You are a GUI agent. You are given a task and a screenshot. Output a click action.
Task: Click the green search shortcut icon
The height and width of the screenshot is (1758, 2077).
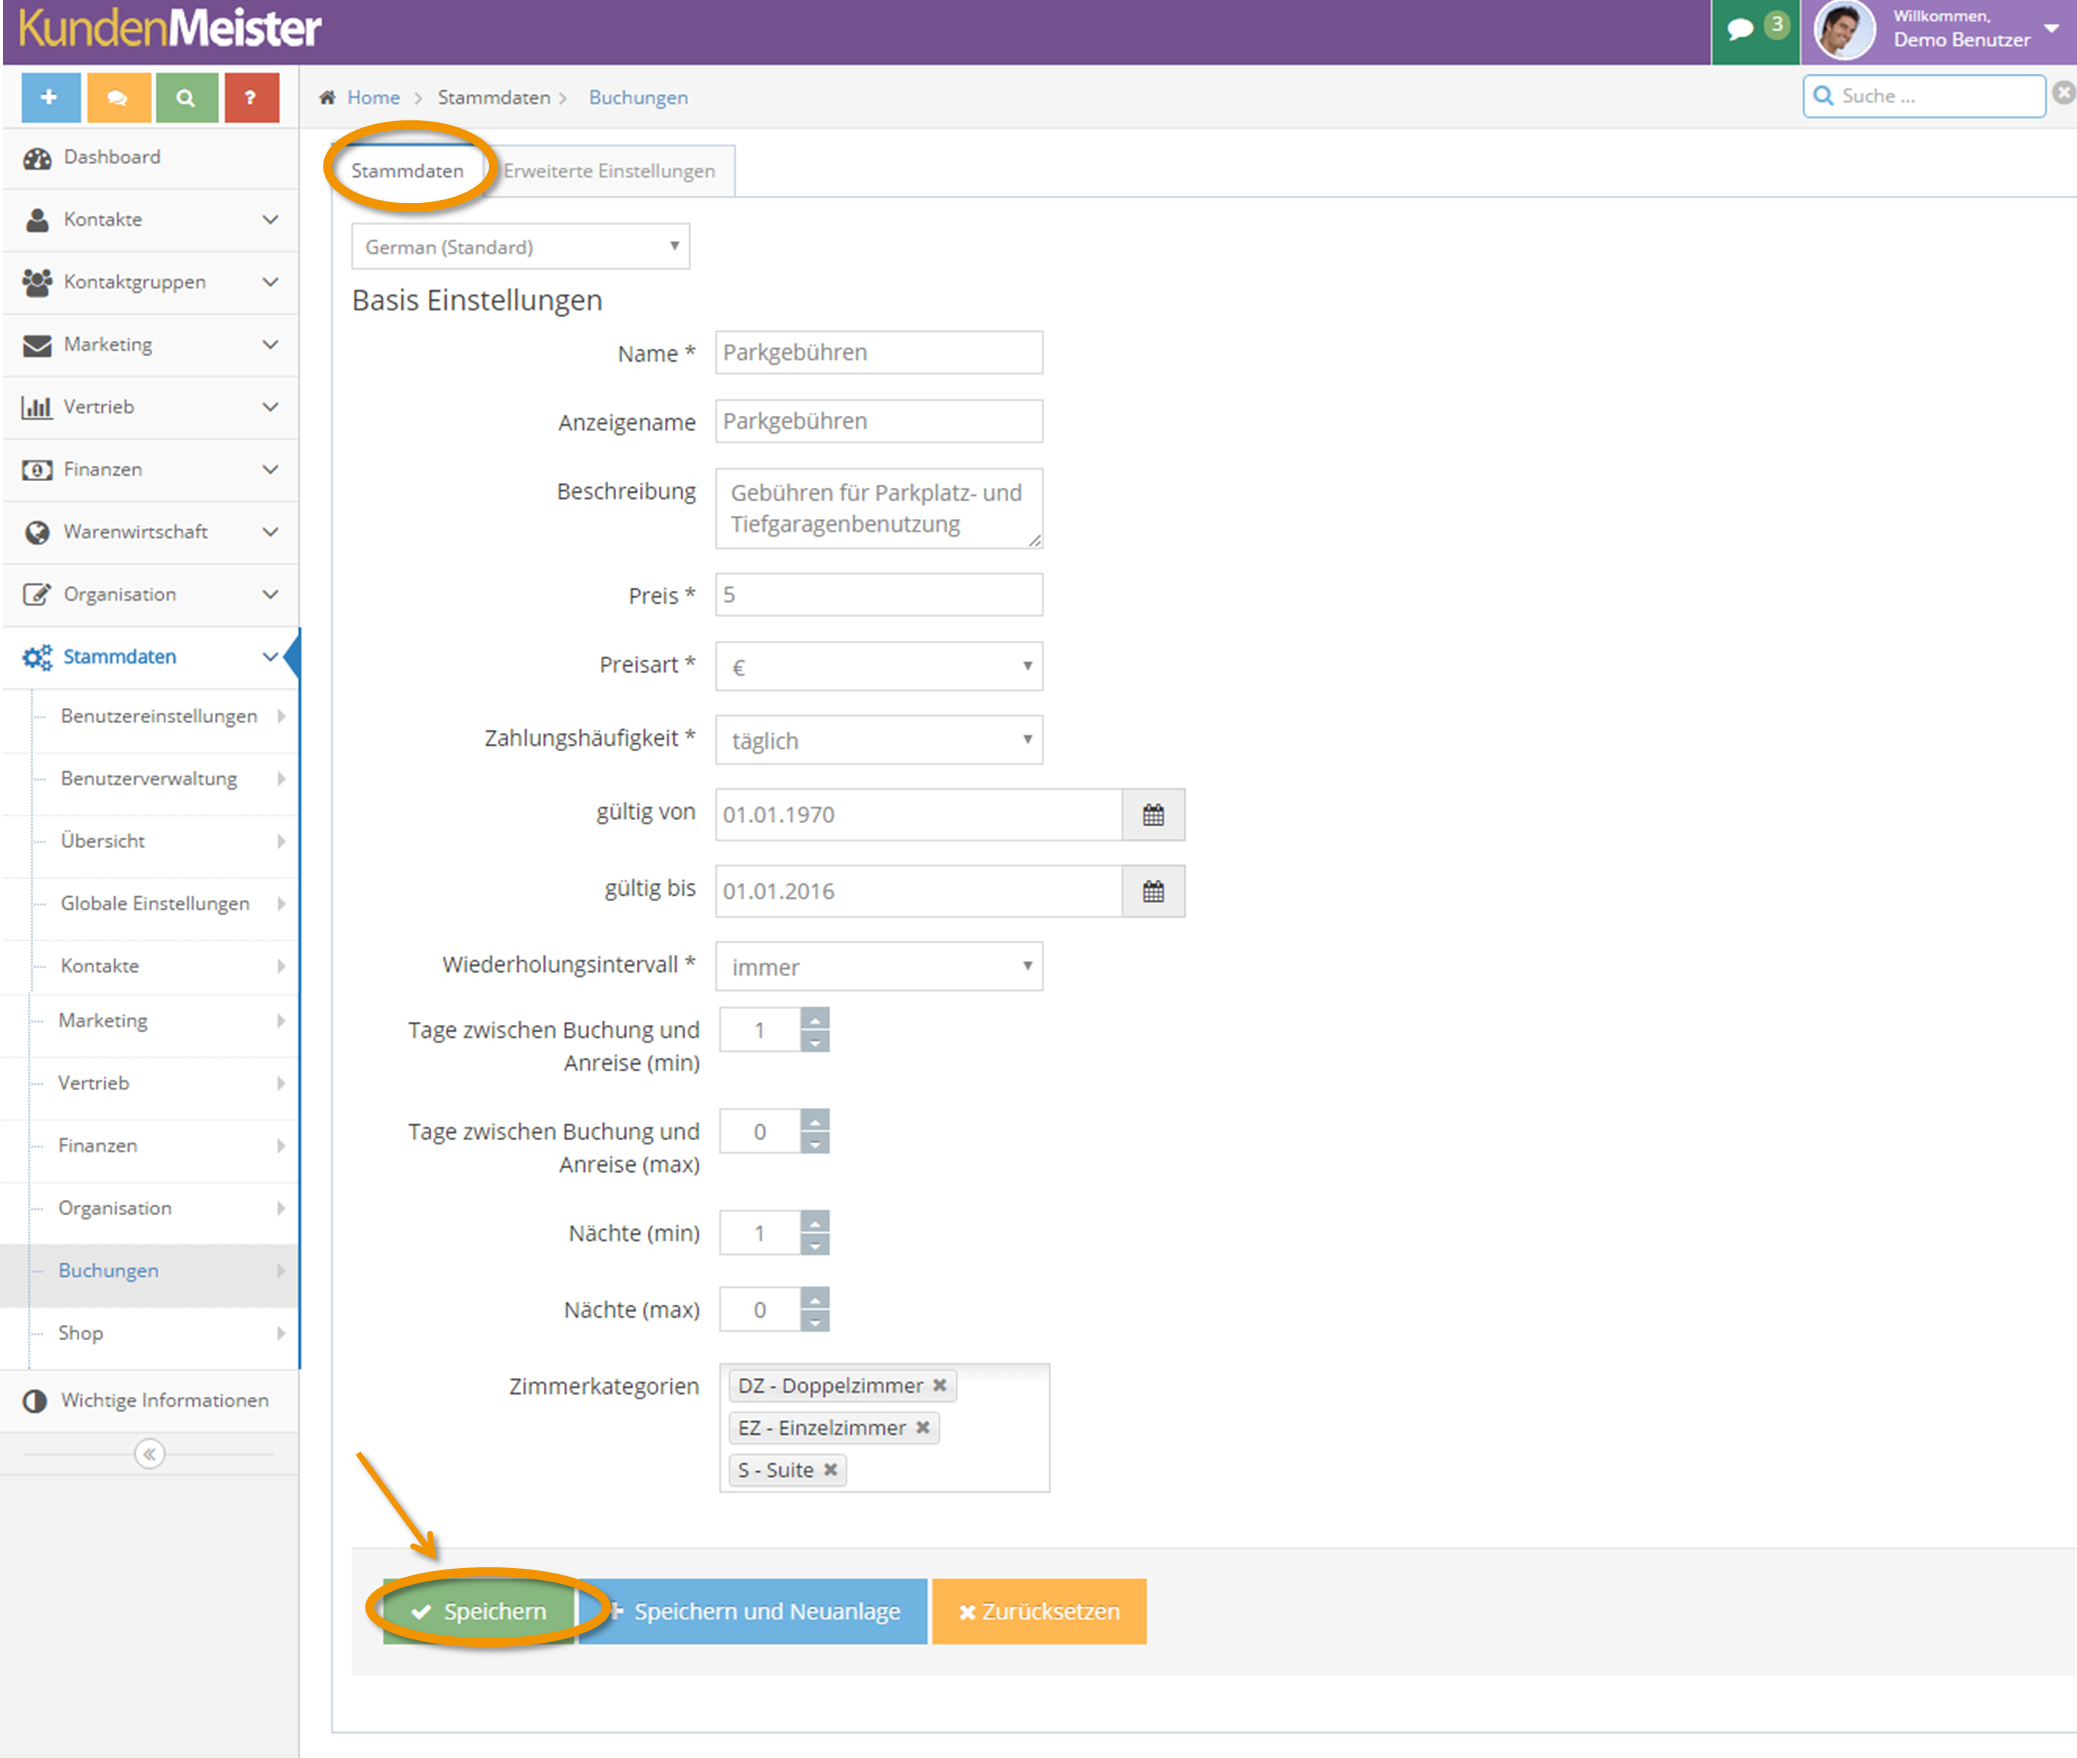coord(185,98)
